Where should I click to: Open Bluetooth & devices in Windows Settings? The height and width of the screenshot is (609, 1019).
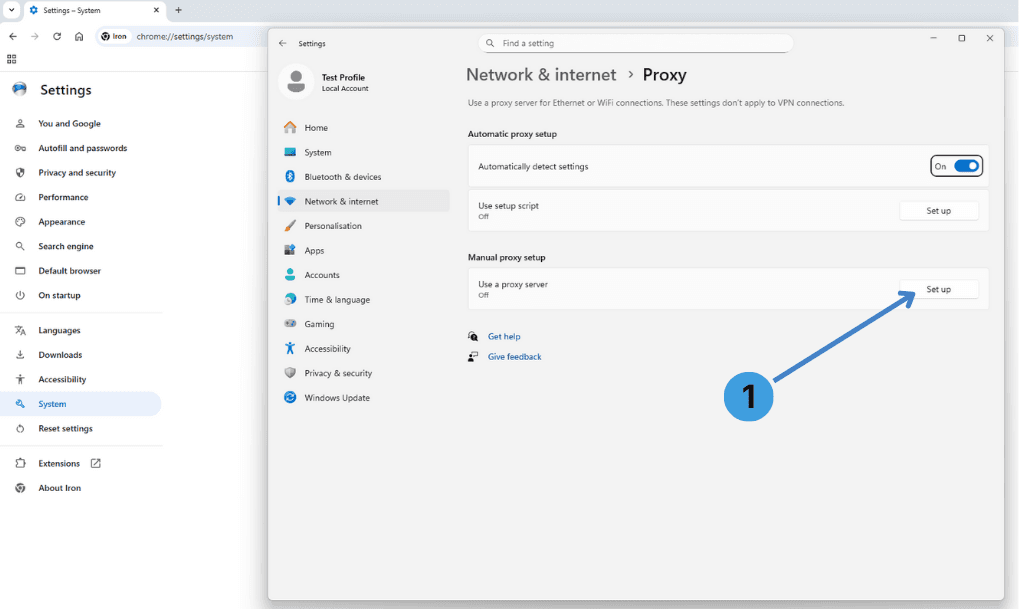363,177
